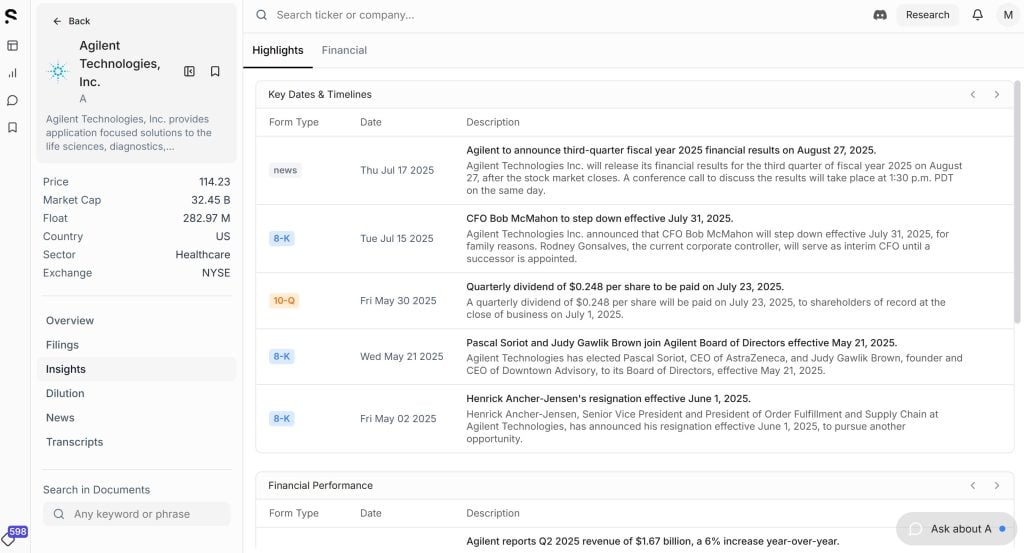This screenshot has height=553, width=1024.
Task: Go to next Financial Performance page
Action: pyautogui.click(x=996, y=486)
